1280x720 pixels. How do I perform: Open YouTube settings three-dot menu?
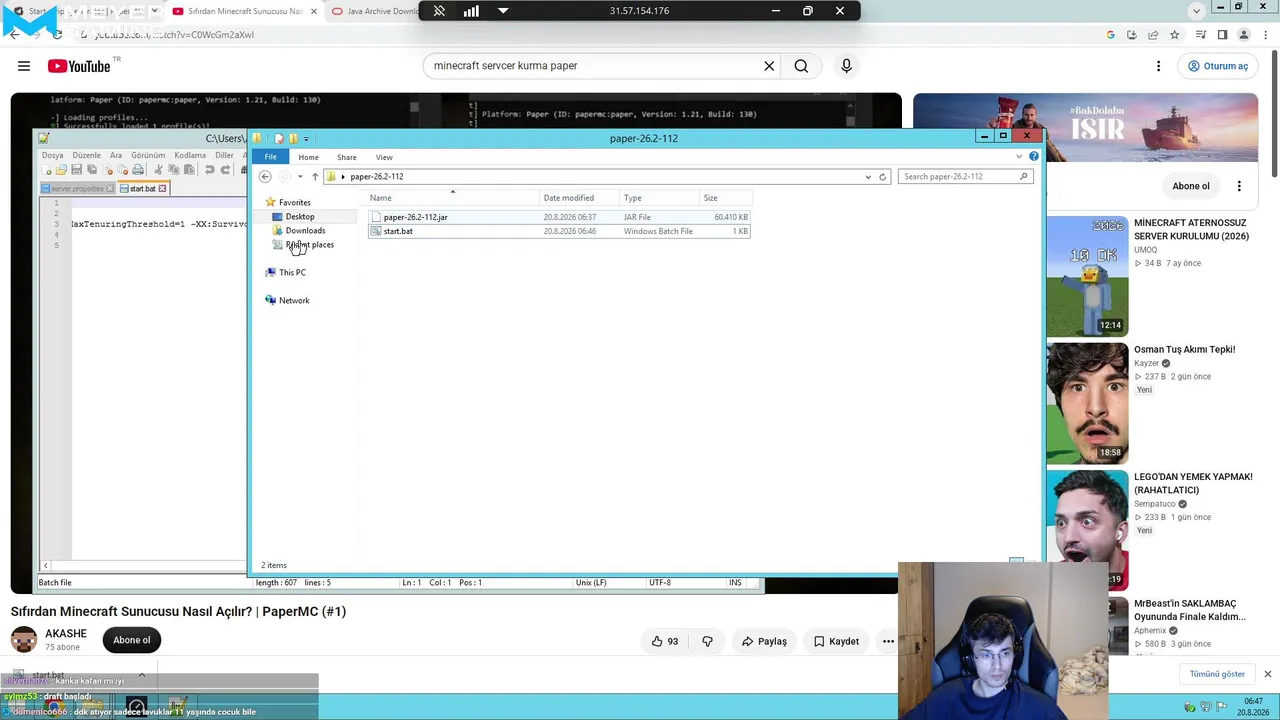pos(1158,66)
